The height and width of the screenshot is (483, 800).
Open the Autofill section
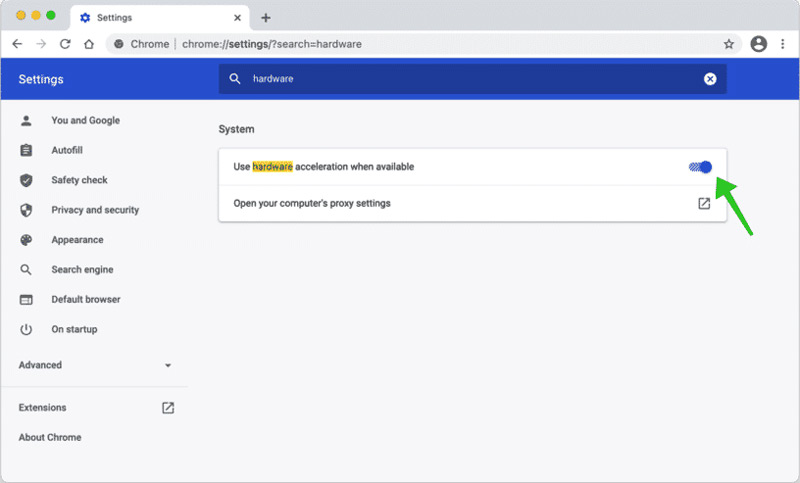(67, 150)
